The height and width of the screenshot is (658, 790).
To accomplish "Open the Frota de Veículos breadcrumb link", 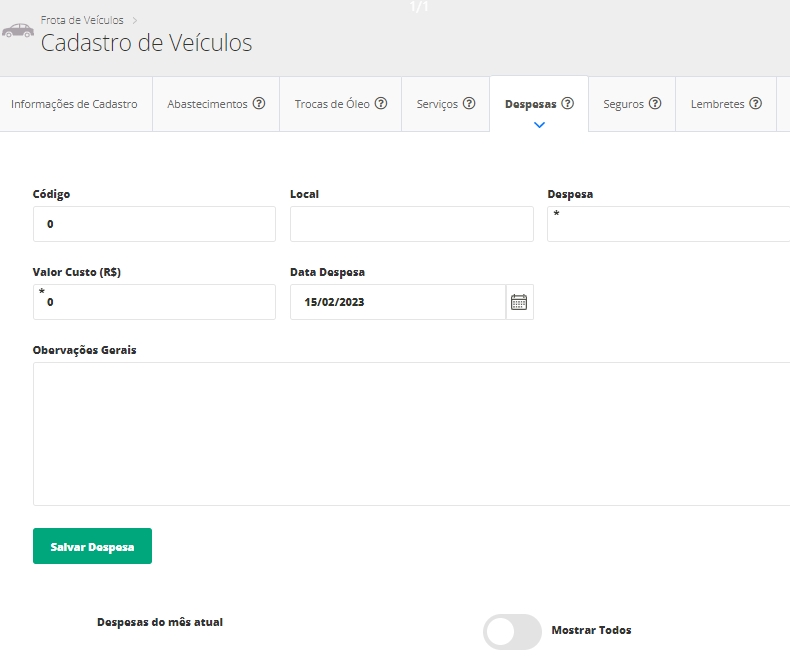I will 82,20.
